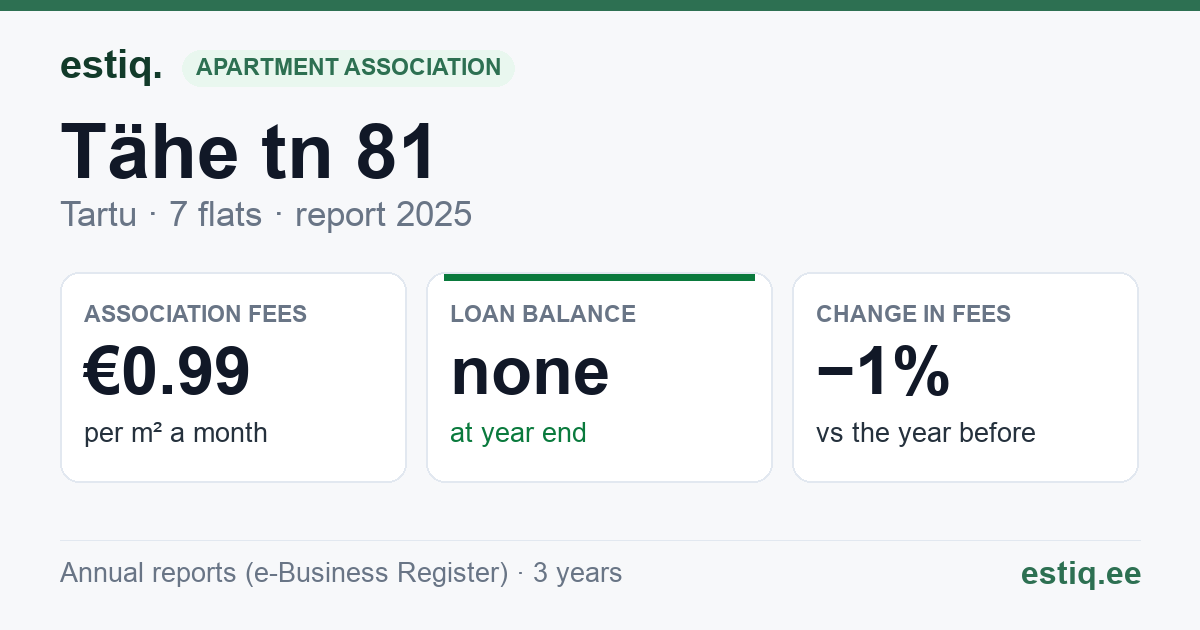
Task: Open the Association Fees card
Action: [233, 377]
